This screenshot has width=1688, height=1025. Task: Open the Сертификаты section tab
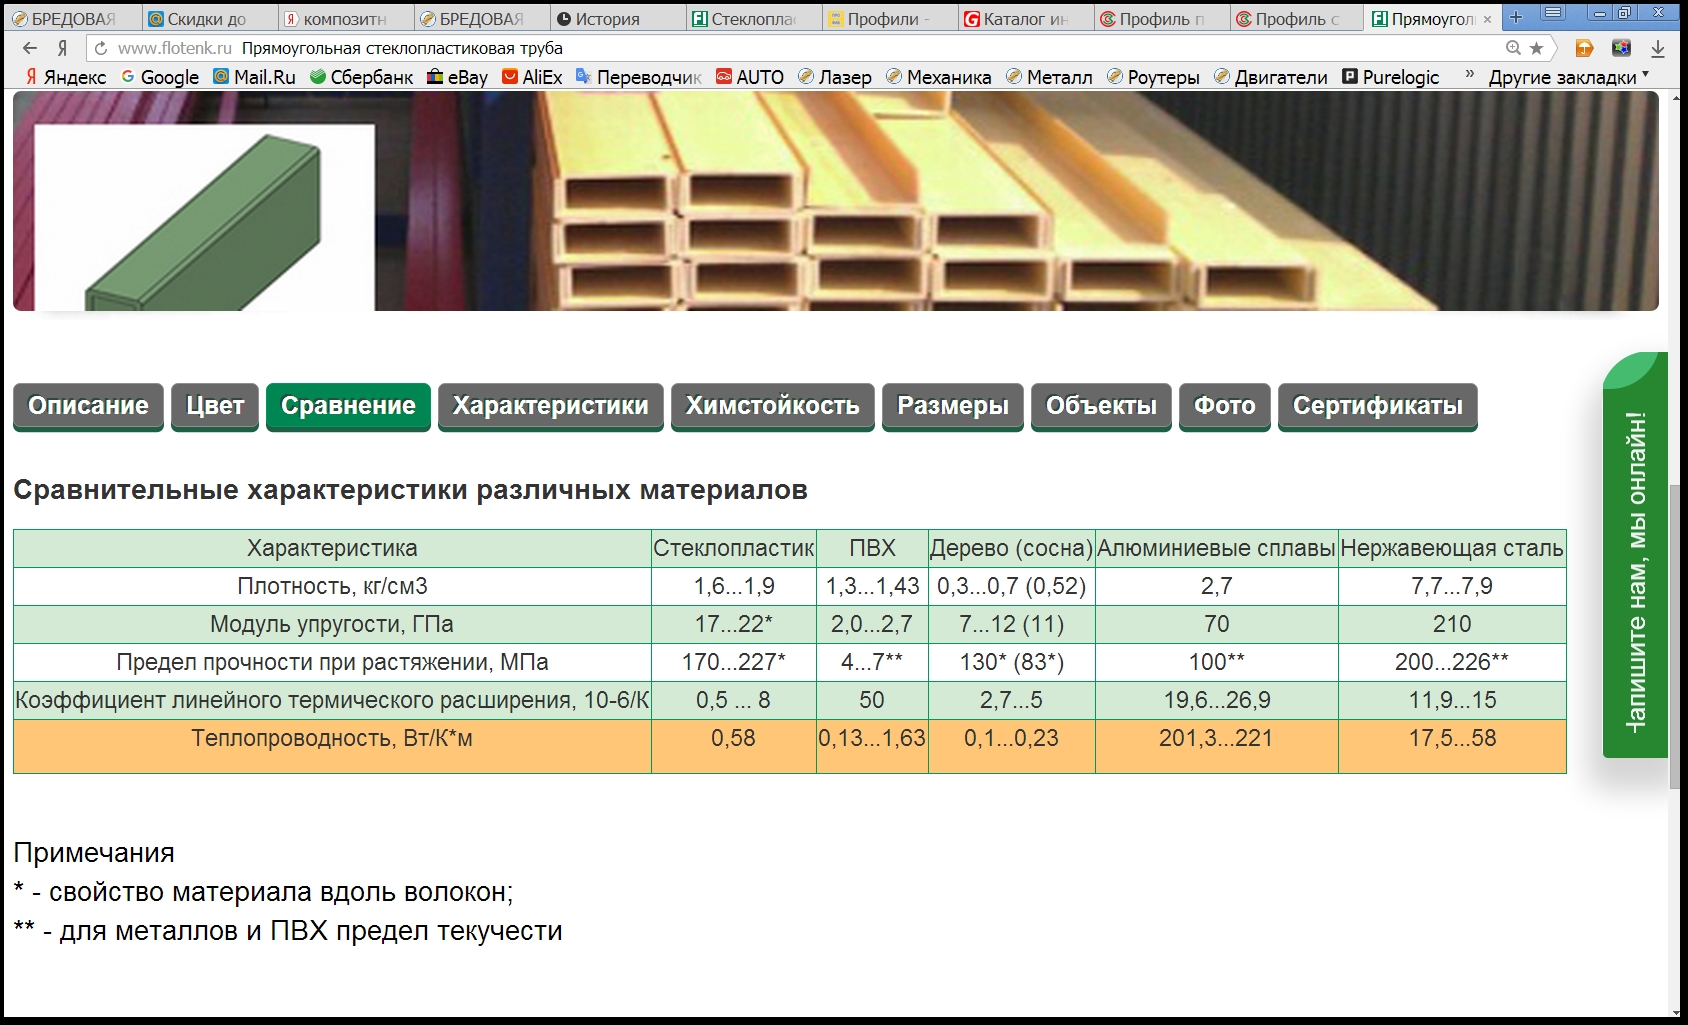point(1378,406)
